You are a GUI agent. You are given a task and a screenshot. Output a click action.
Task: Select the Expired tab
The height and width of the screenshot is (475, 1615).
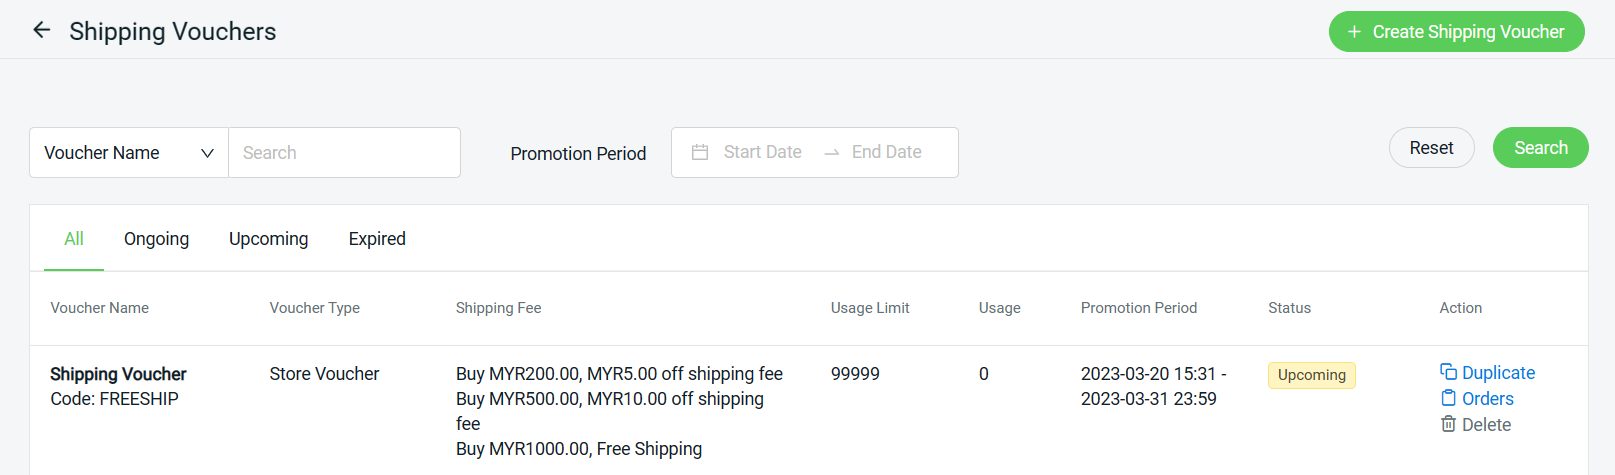(377, 239)
